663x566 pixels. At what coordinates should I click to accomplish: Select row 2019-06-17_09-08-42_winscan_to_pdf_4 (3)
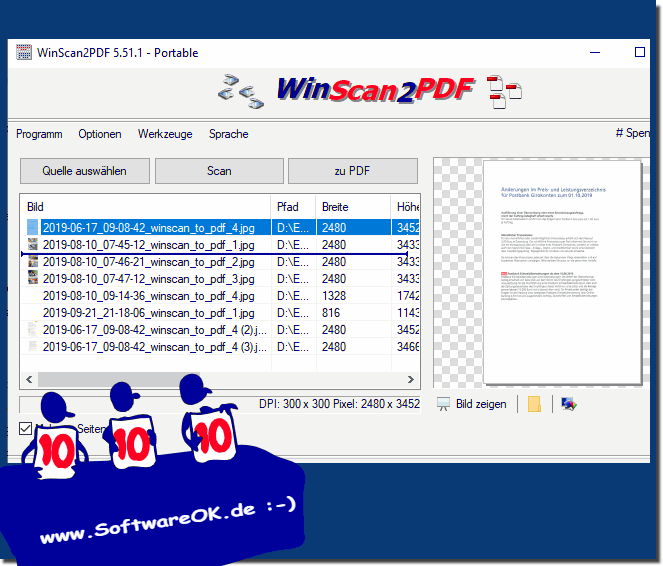click(x=221, y=346)
